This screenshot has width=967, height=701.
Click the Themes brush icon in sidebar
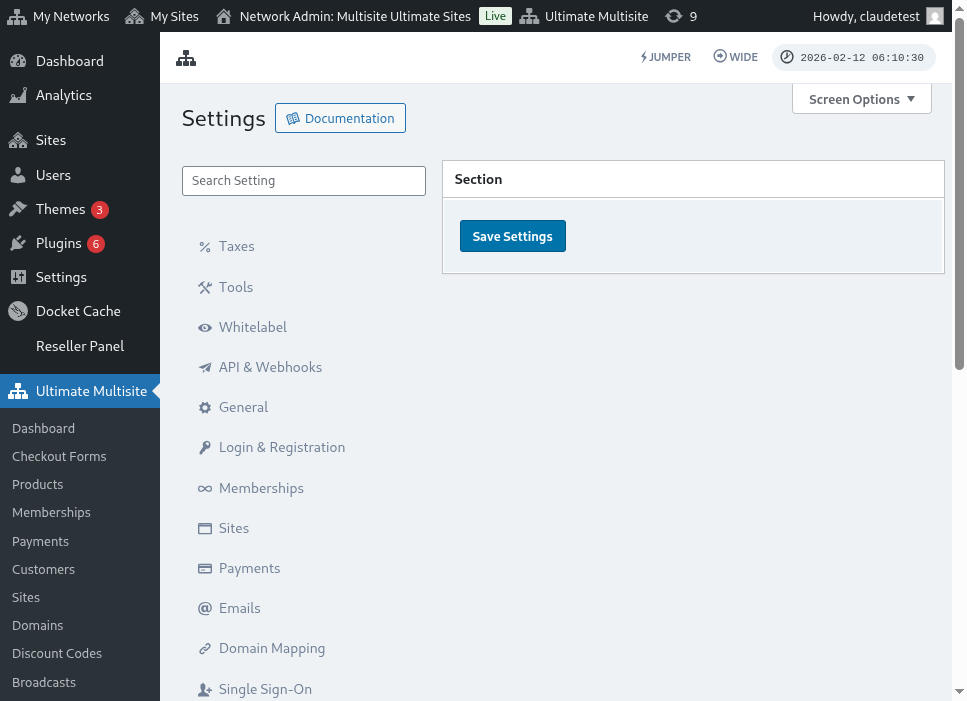tap(18, 209)
